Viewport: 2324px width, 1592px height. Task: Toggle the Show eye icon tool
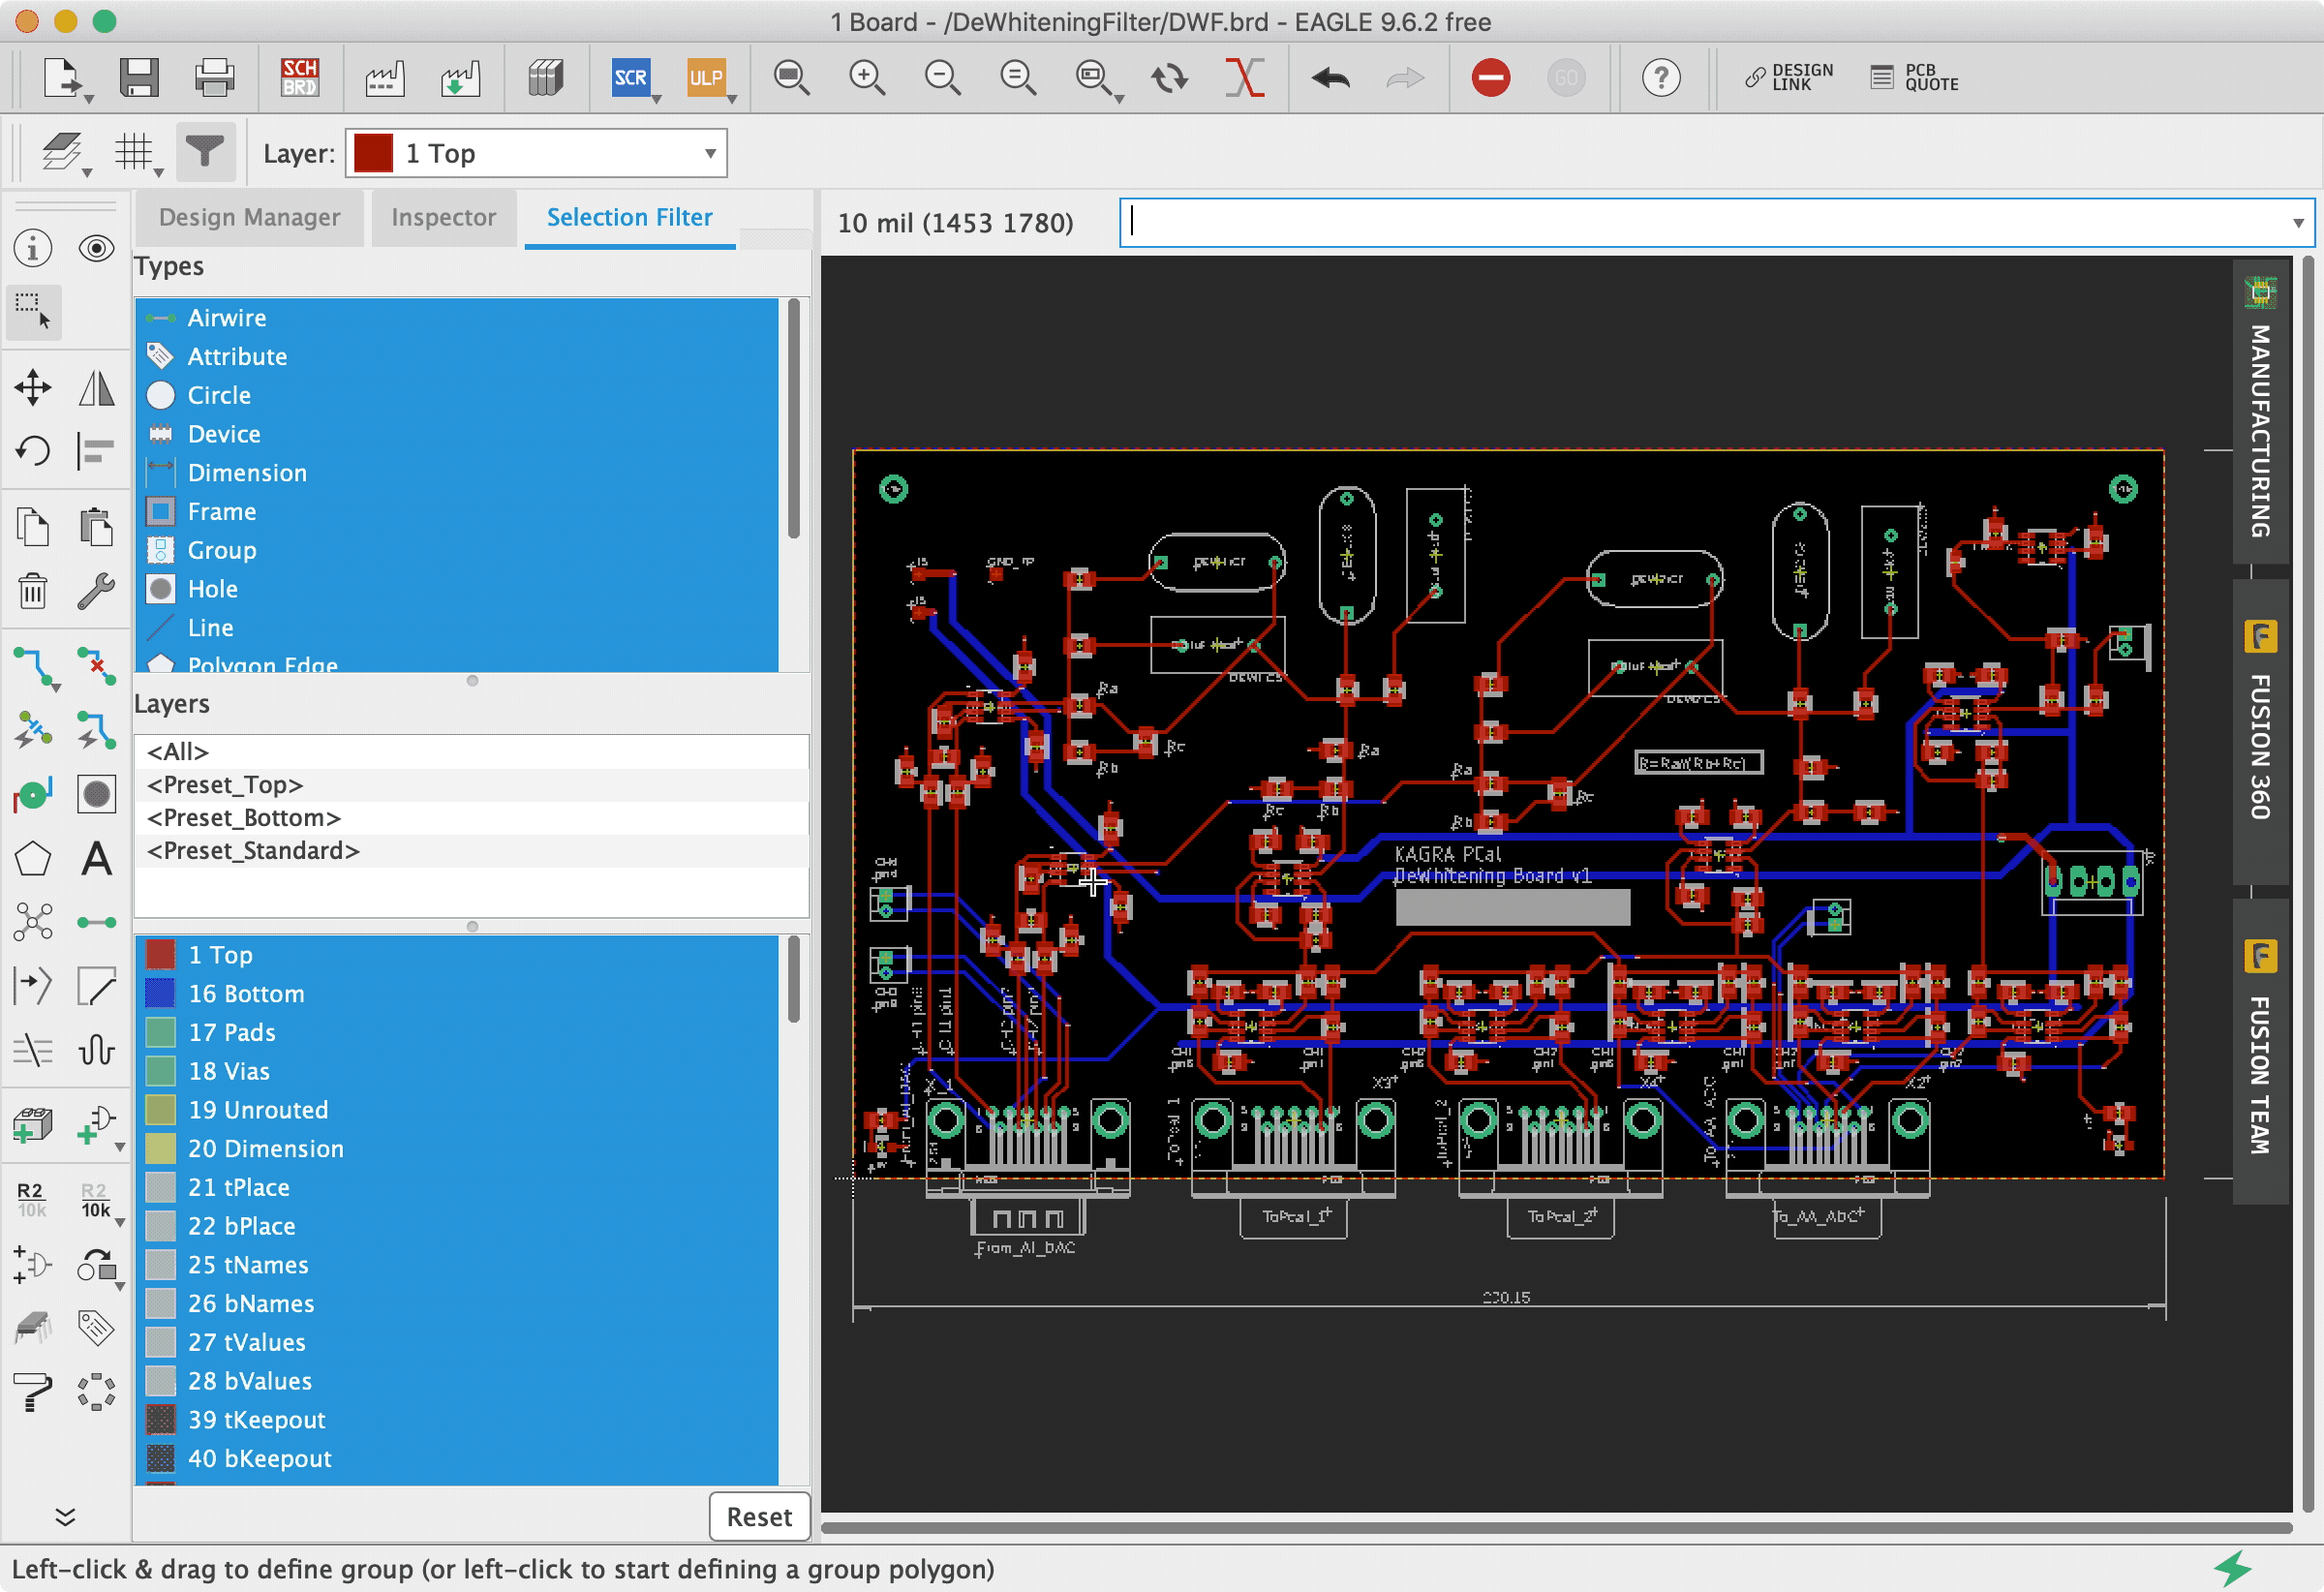[96, 247]
